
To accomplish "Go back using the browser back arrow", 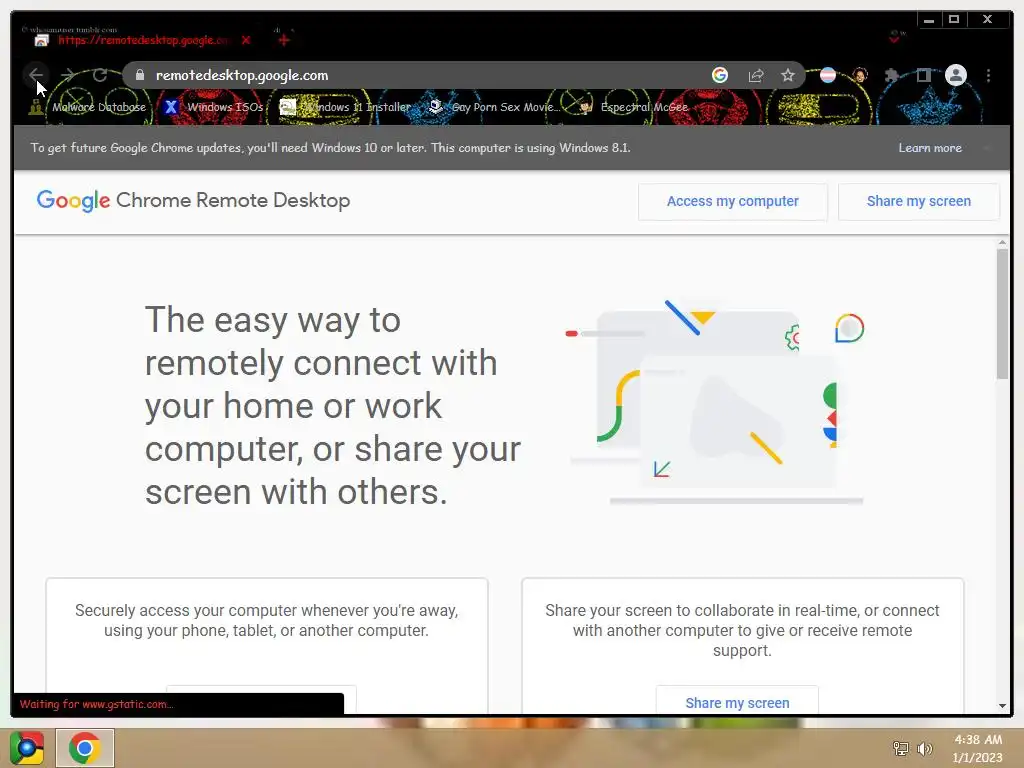I will pos(35,76).
